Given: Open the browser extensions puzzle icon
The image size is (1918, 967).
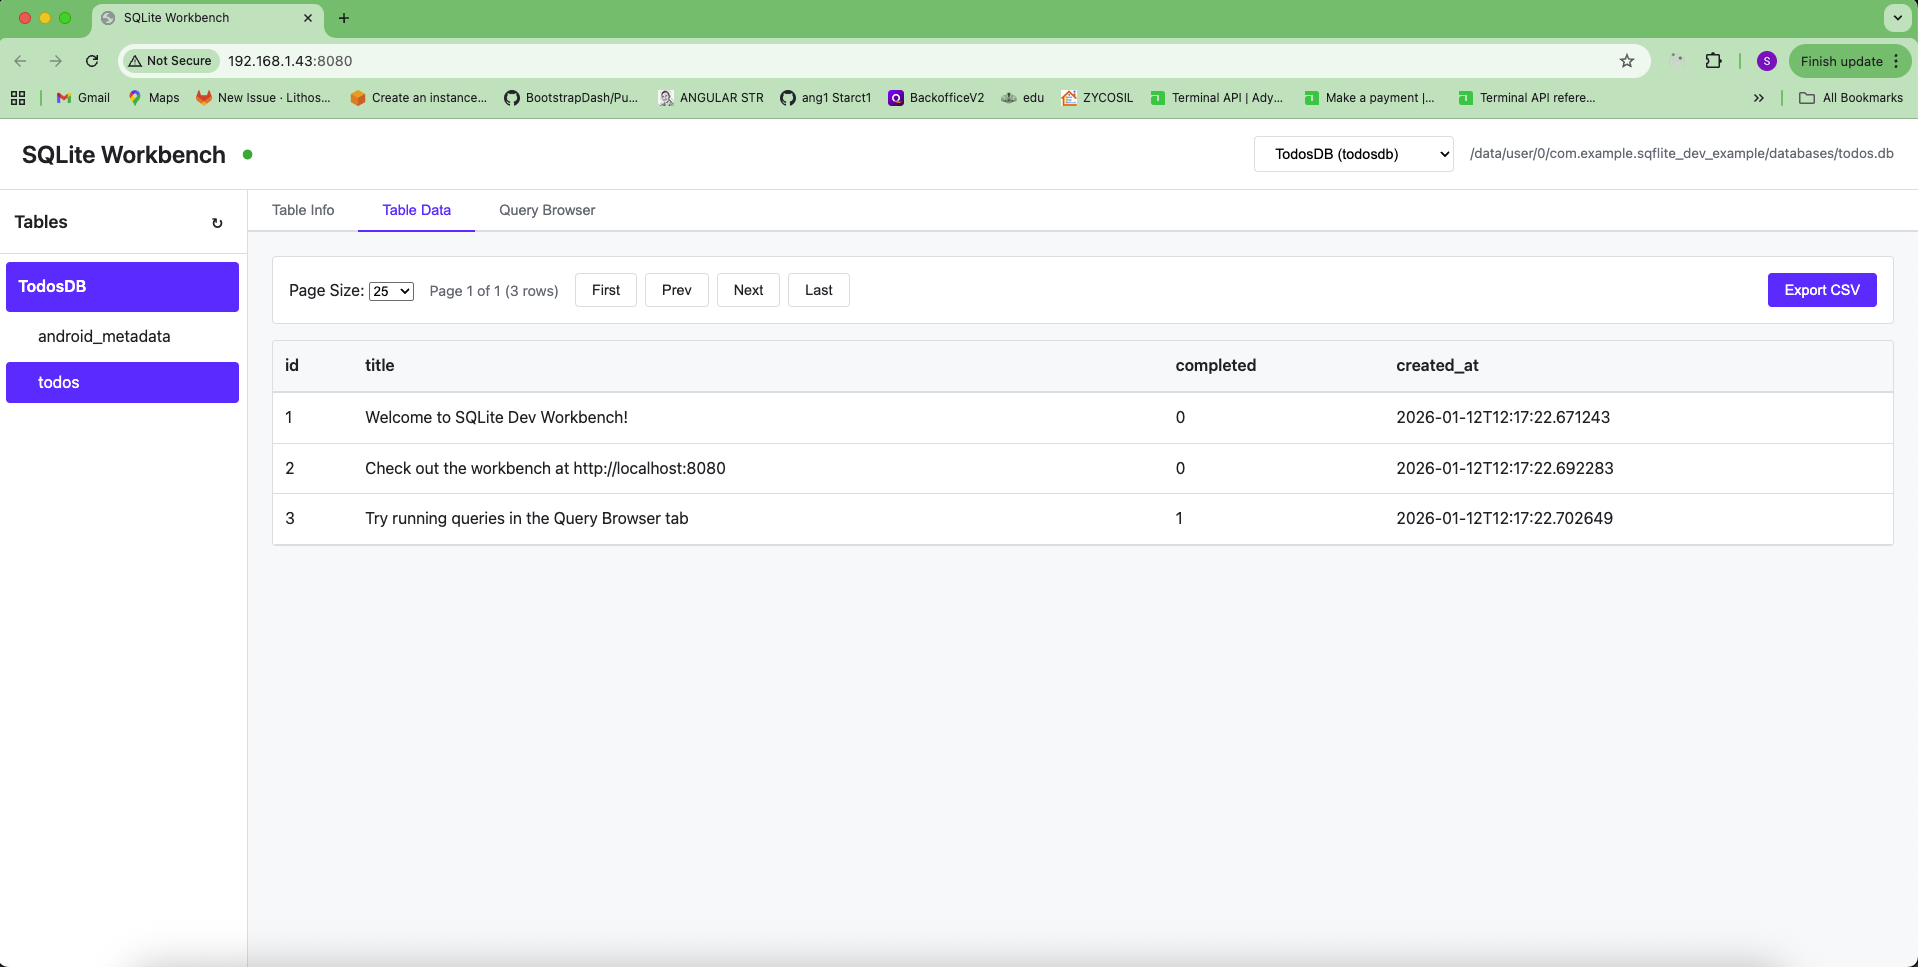Looking at the screenshot, I should [x=1714, y=61].
